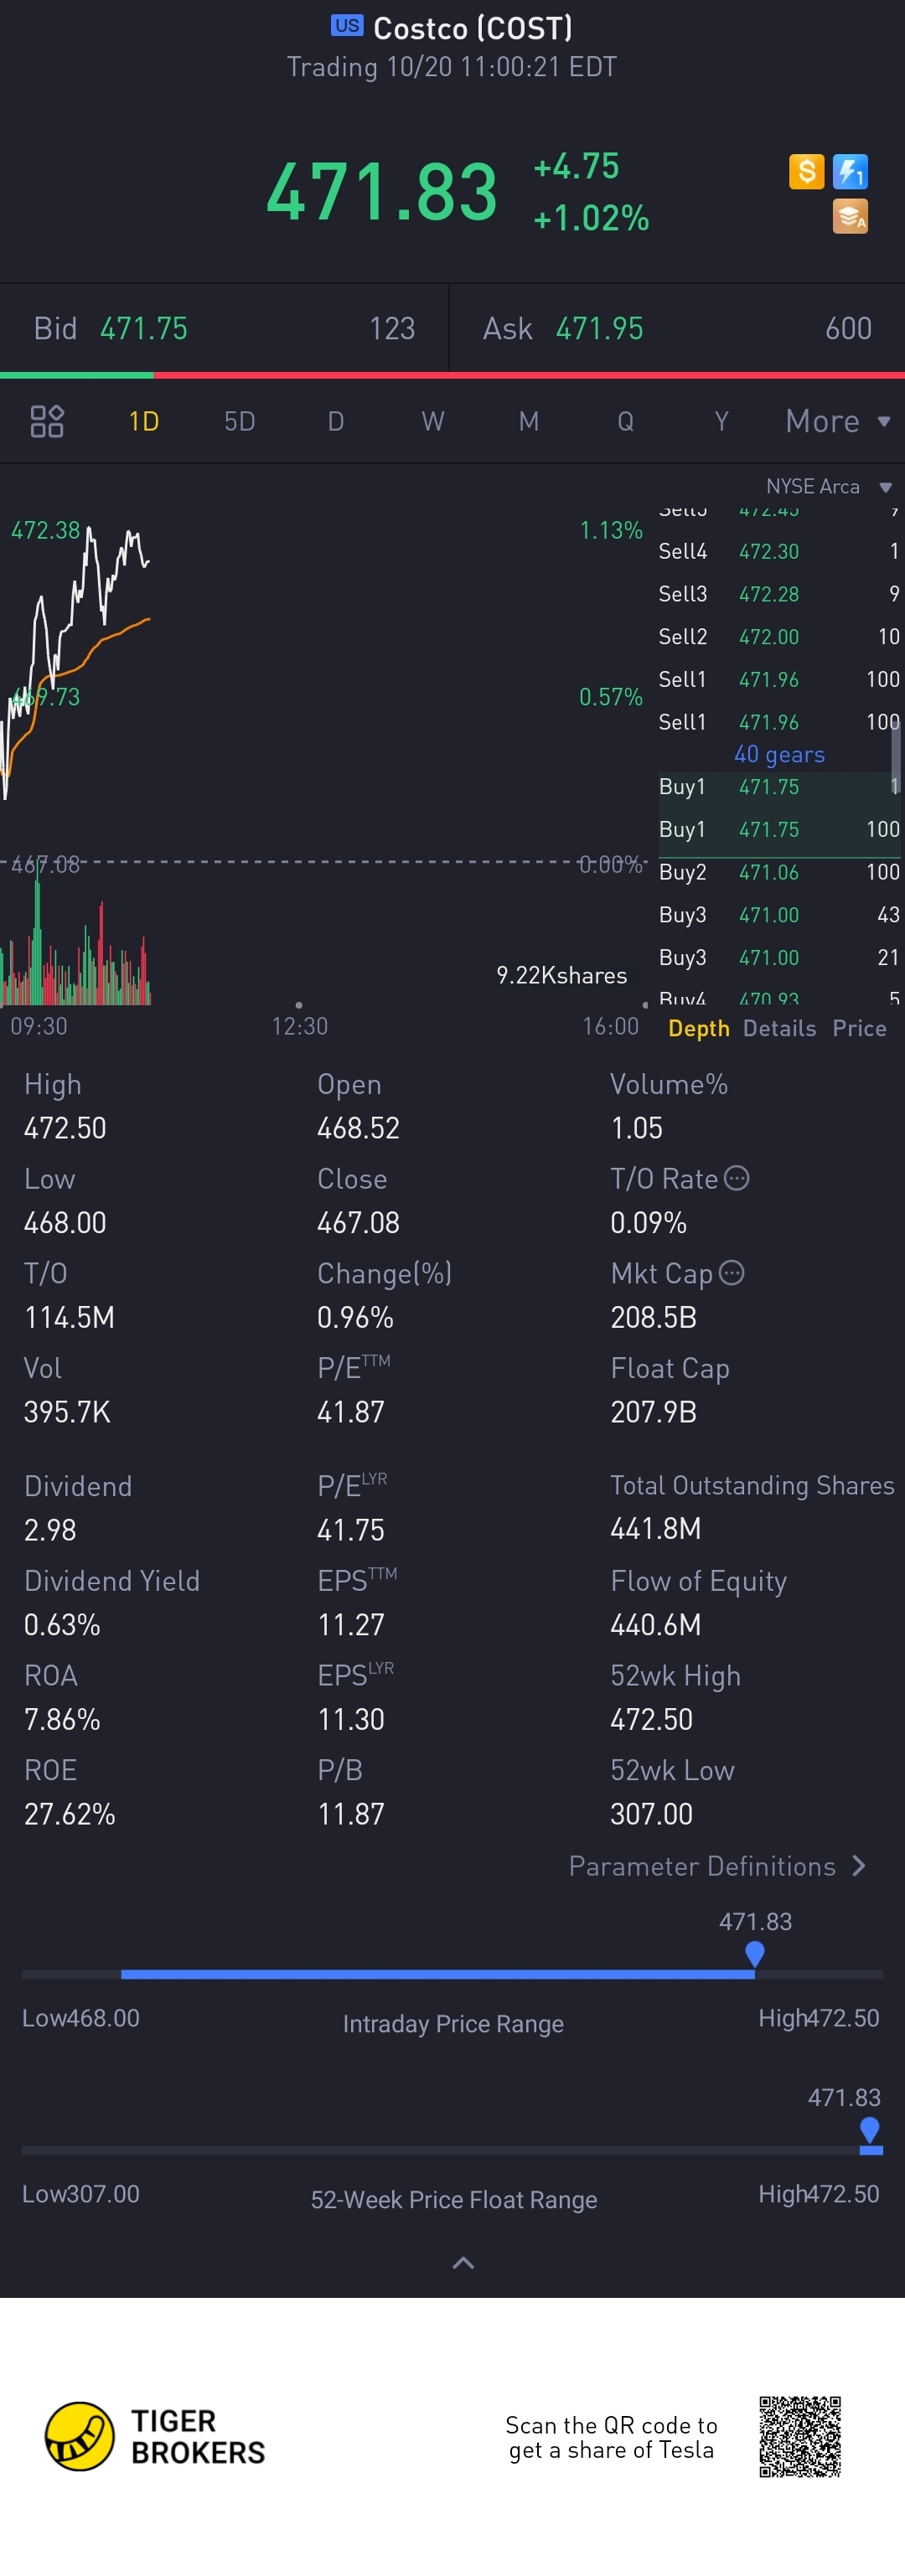Select the Depth tab

[699, 1028]
